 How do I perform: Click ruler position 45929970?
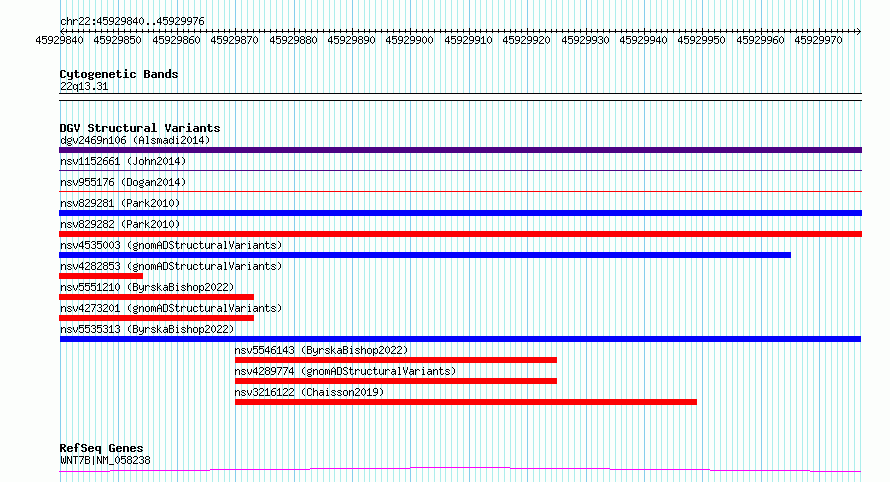click(818, 40)
